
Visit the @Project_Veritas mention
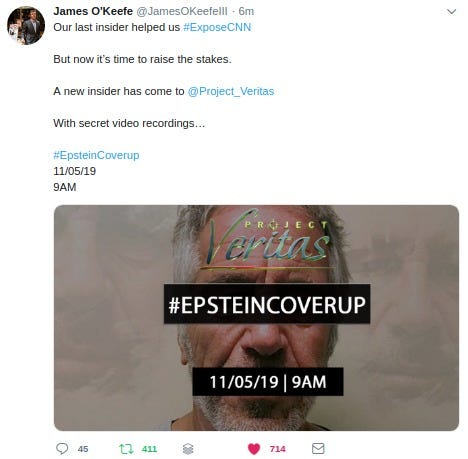231,91
